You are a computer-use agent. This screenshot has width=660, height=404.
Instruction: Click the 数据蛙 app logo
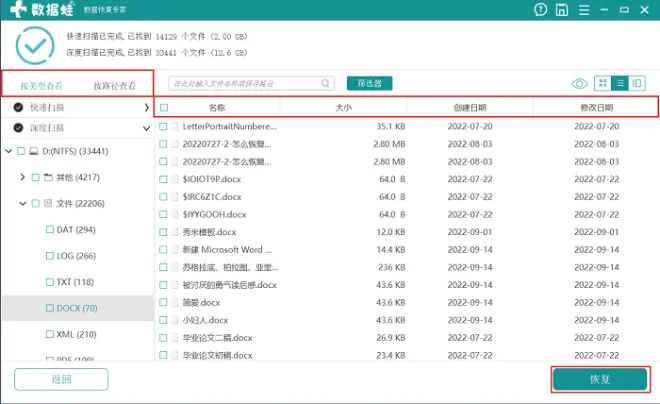tap(42, 9)
